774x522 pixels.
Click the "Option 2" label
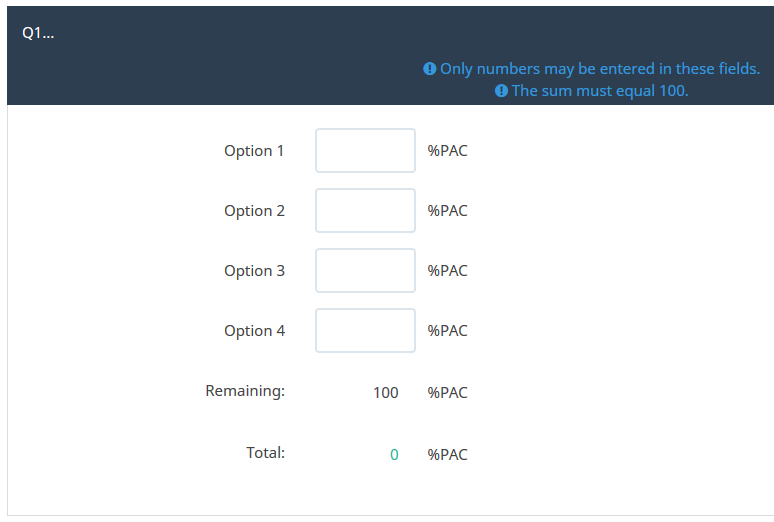coord(254,211)
